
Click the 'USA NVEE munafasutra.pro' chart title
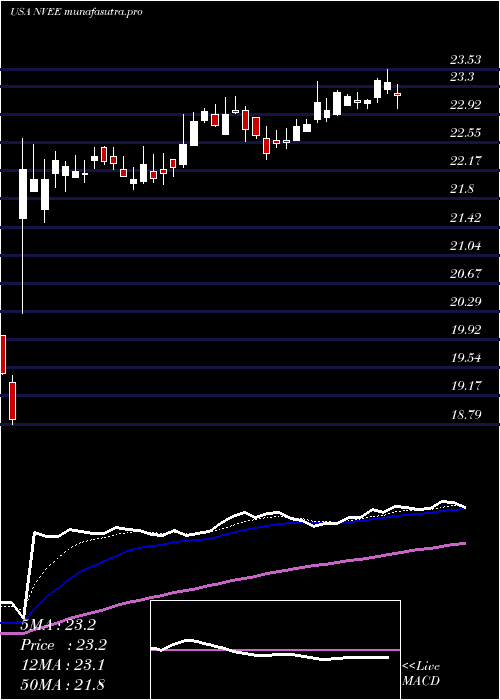[x=76, y=12]
